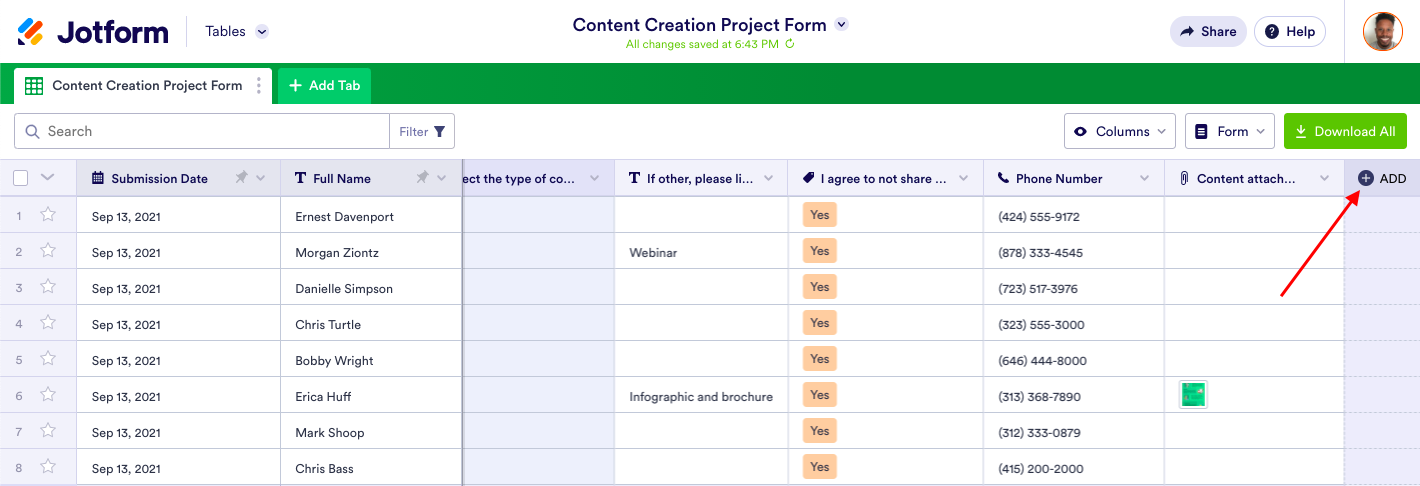Click the Share button
1420x486 pixels.
(1208, 32)
